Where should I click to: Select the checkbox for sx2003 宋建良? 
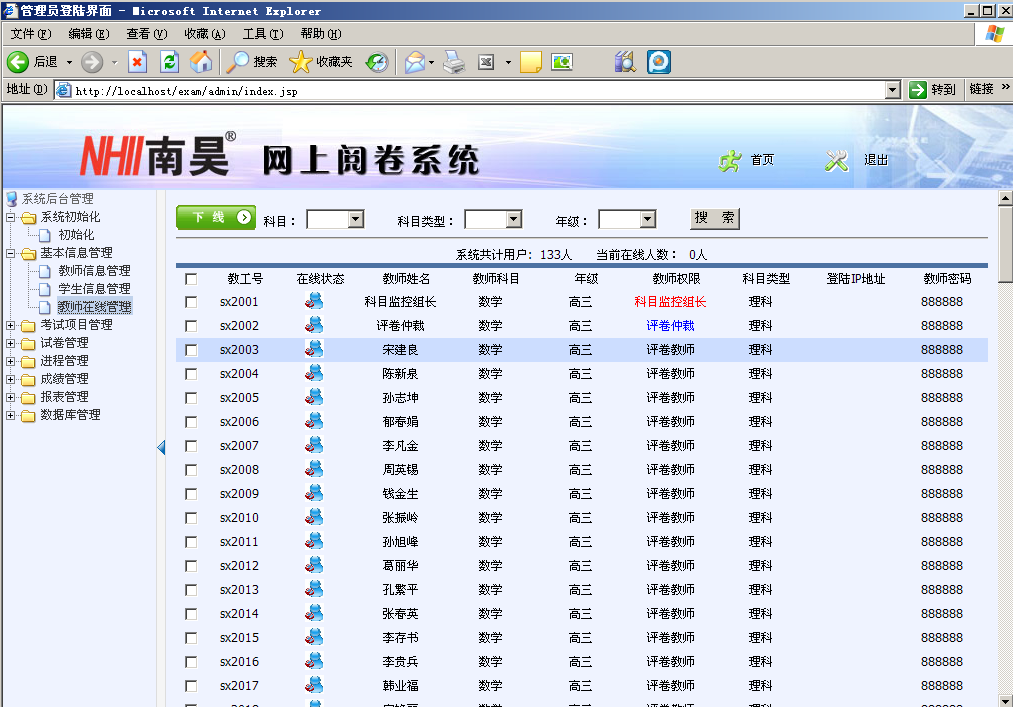(191, 350)
